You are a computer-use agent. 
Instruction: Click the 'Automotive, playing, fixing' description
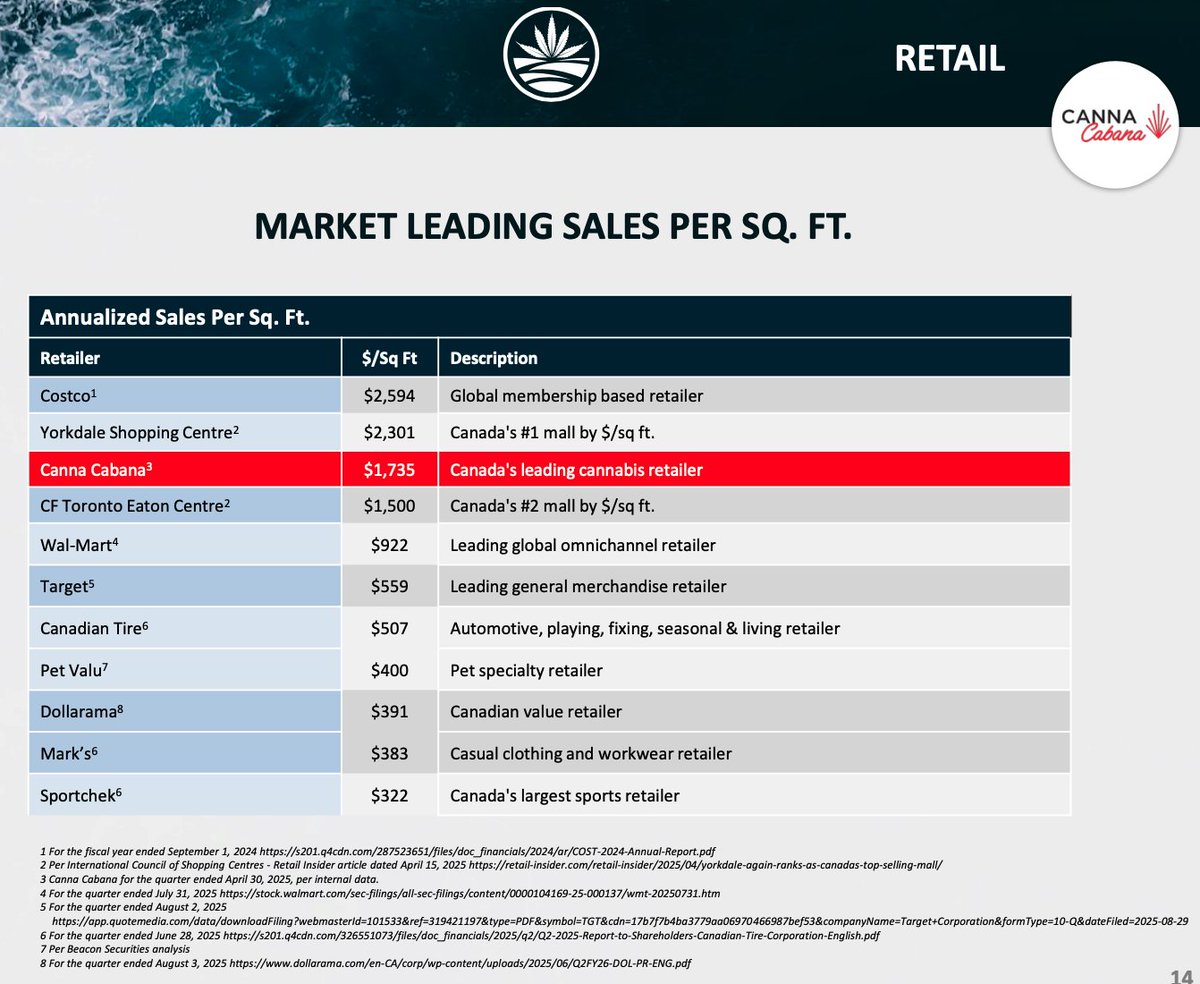[645, 629]
